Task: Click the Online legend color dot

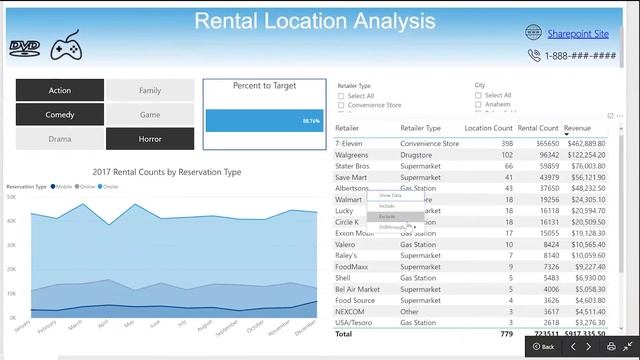Action: tap(77, 187)
